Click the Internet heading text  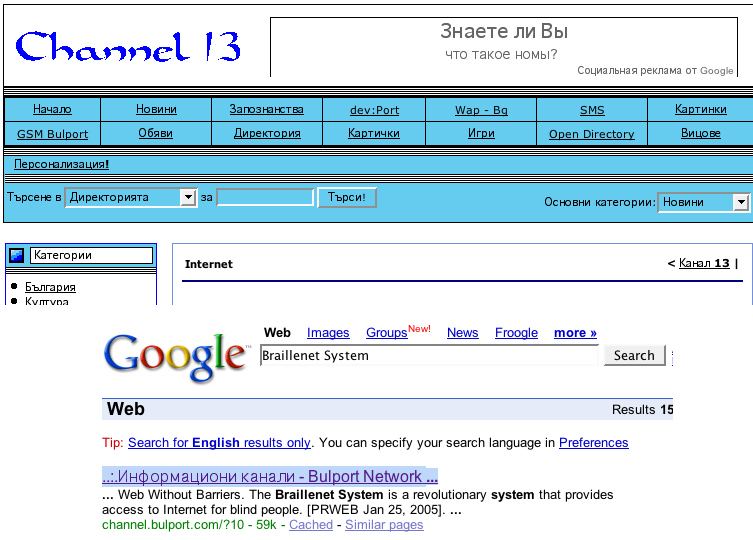(208, 264)
